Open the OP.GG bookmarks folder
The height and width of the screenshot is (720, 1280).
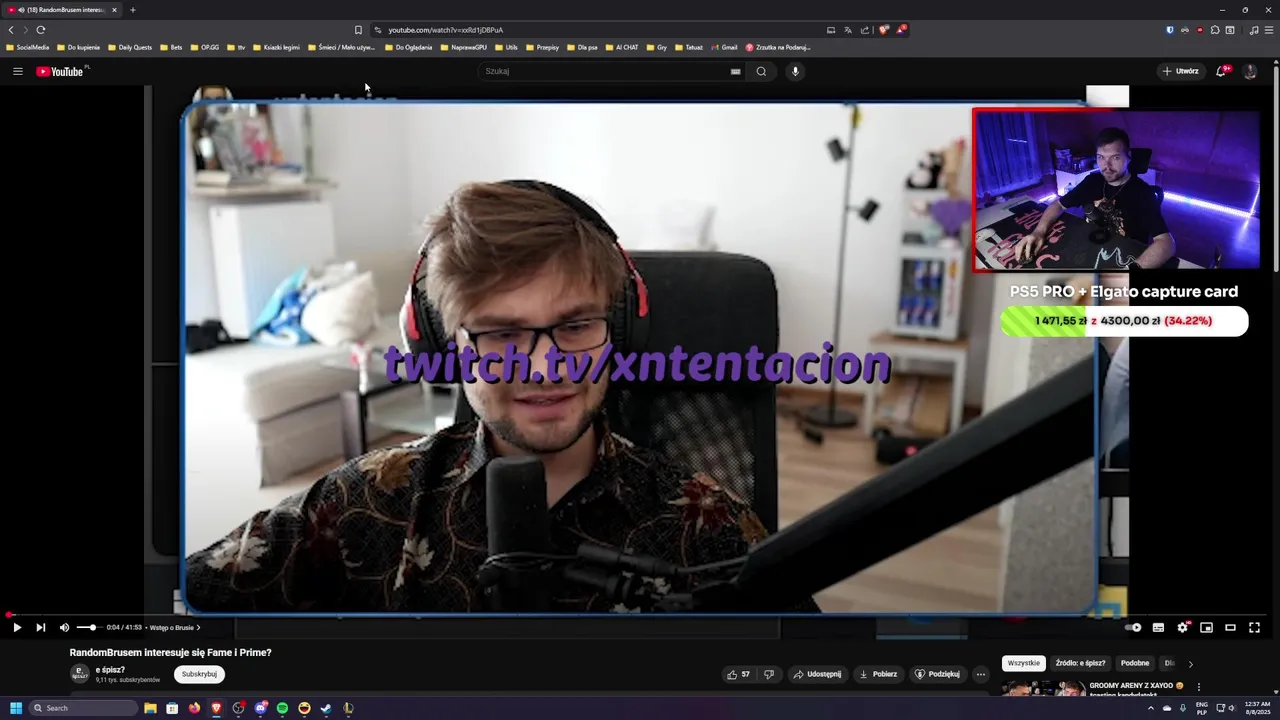205,47
